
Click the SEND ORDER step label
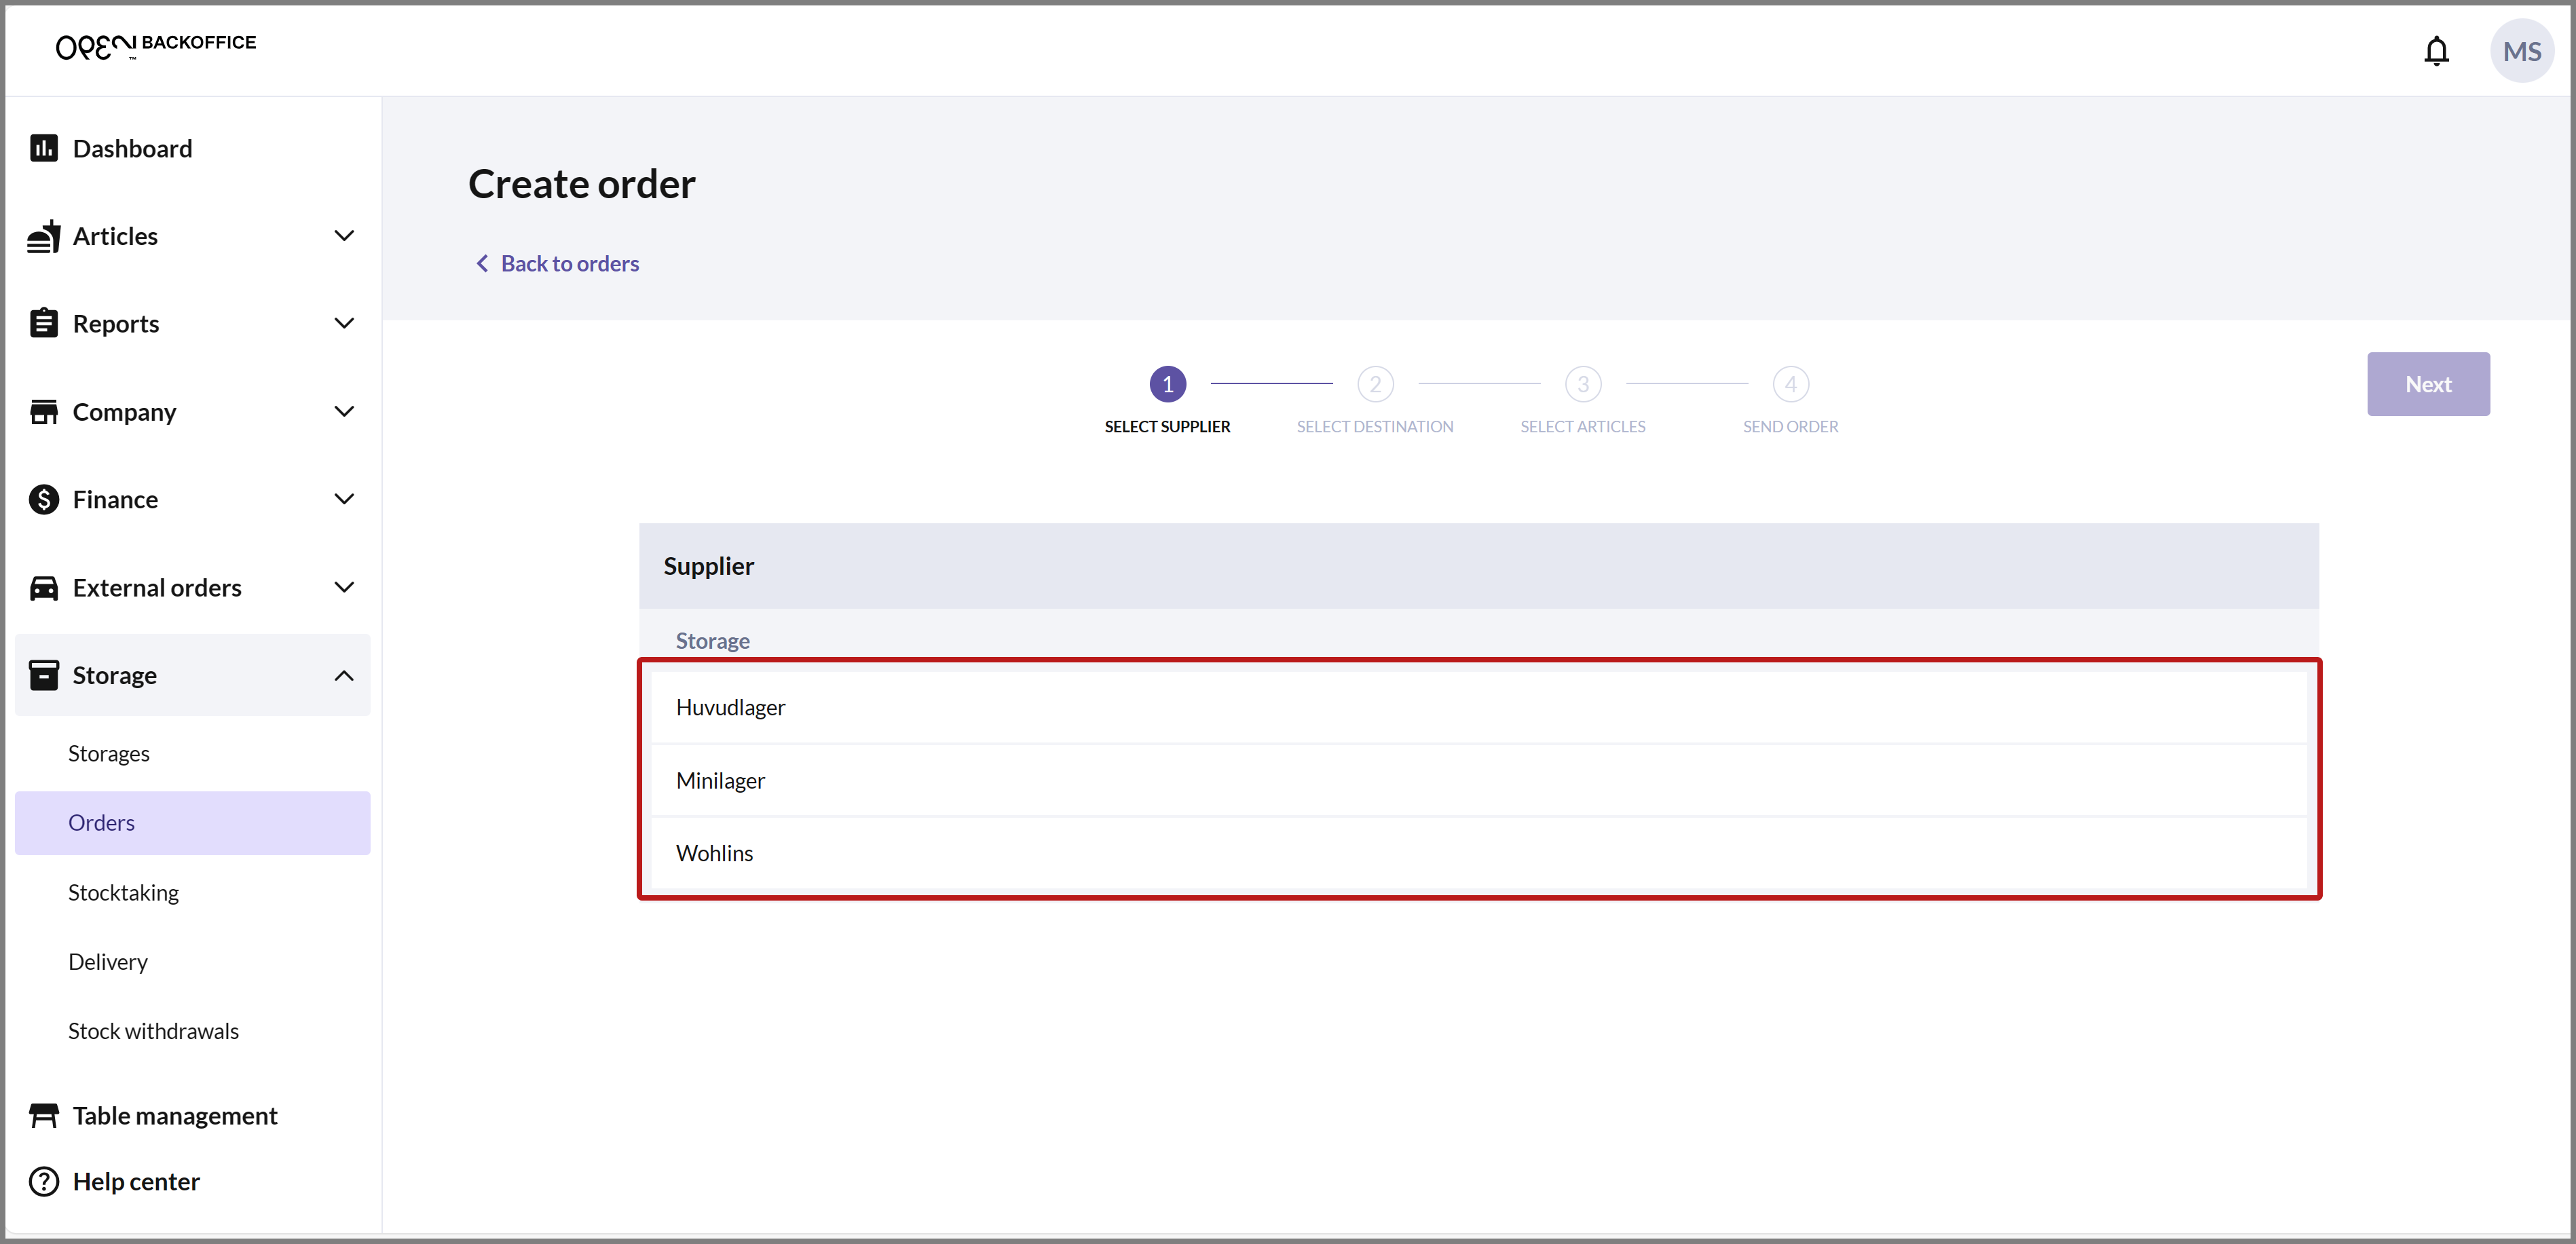pyautogui.click(x=1790, y=426)
